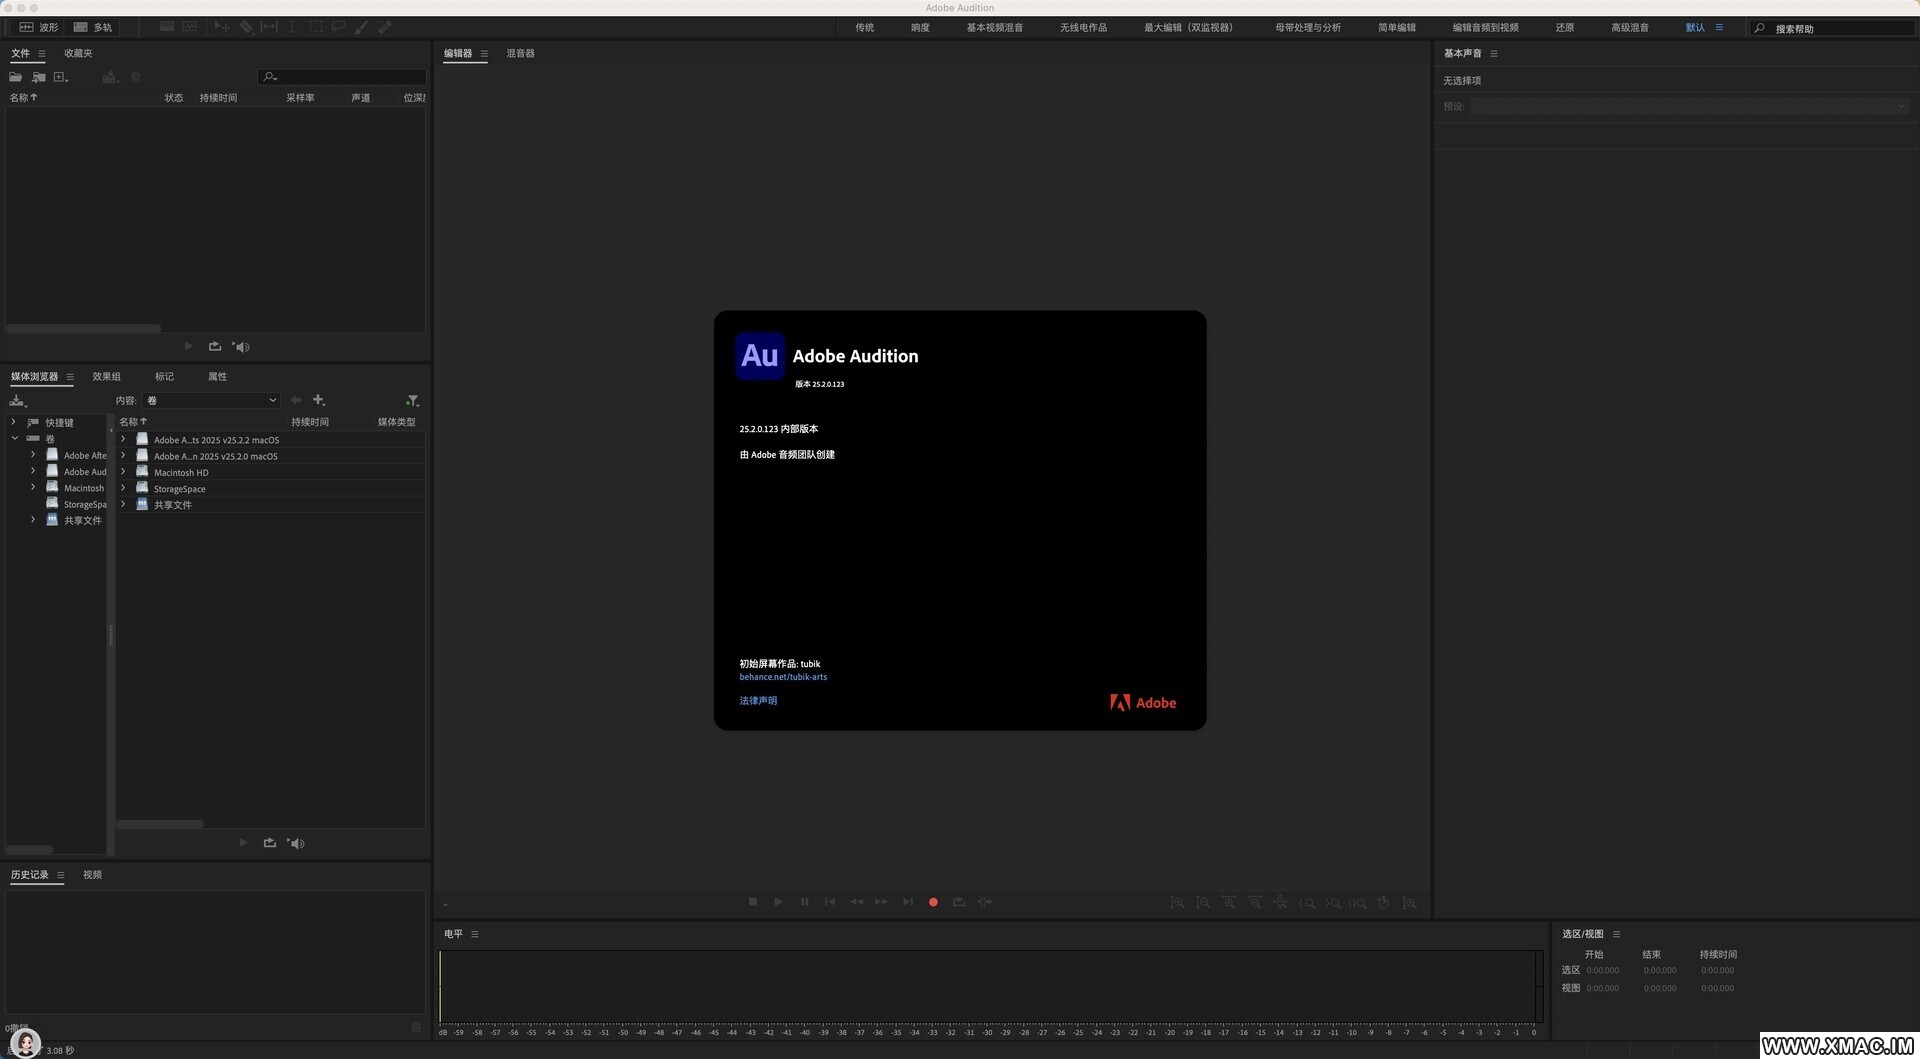
Task: Open the file type filter funnel icon
Action: pyautogui.click(x=412, y=400)
